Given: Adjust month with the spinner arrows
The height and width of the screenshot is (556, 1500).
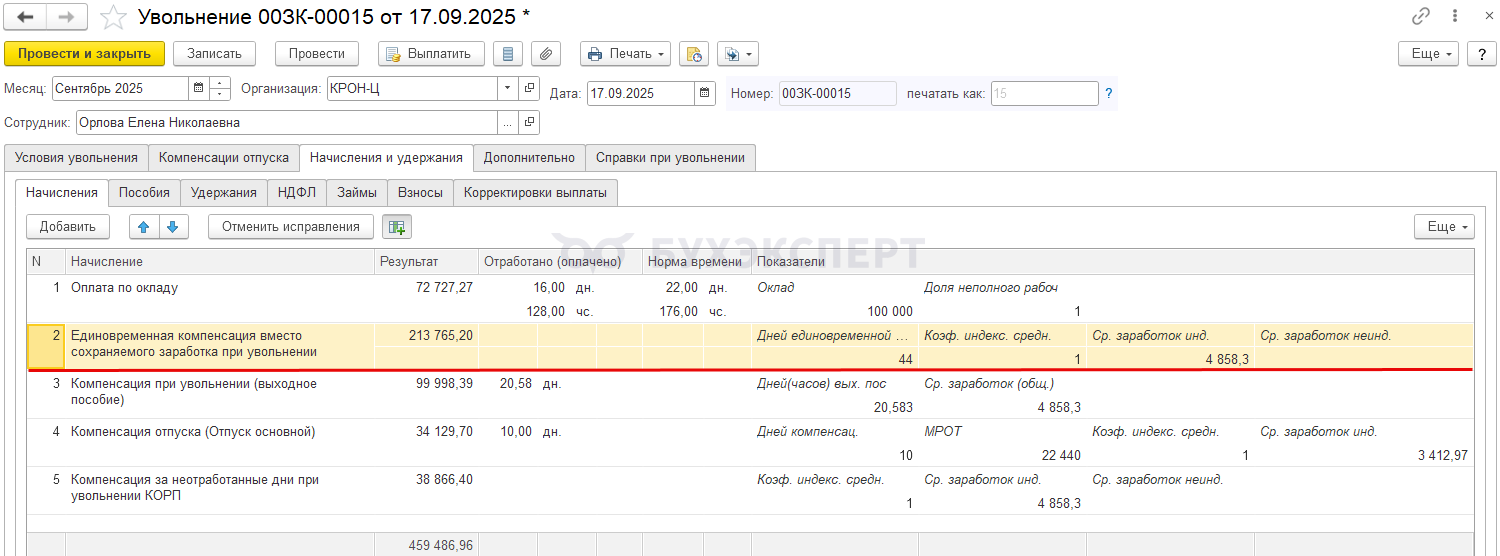Looking at the screenshot, I should (219, 88).
